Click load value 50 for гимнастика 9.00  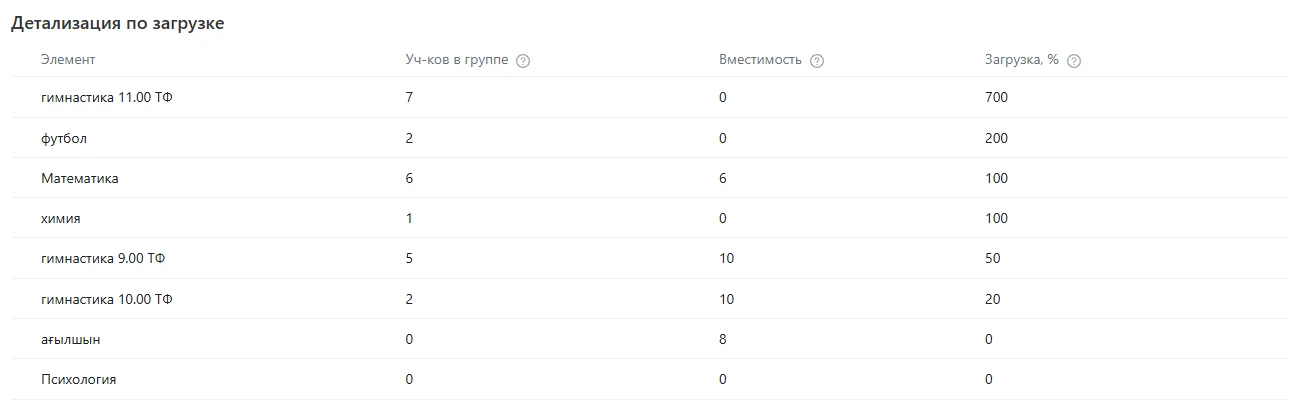993,258
